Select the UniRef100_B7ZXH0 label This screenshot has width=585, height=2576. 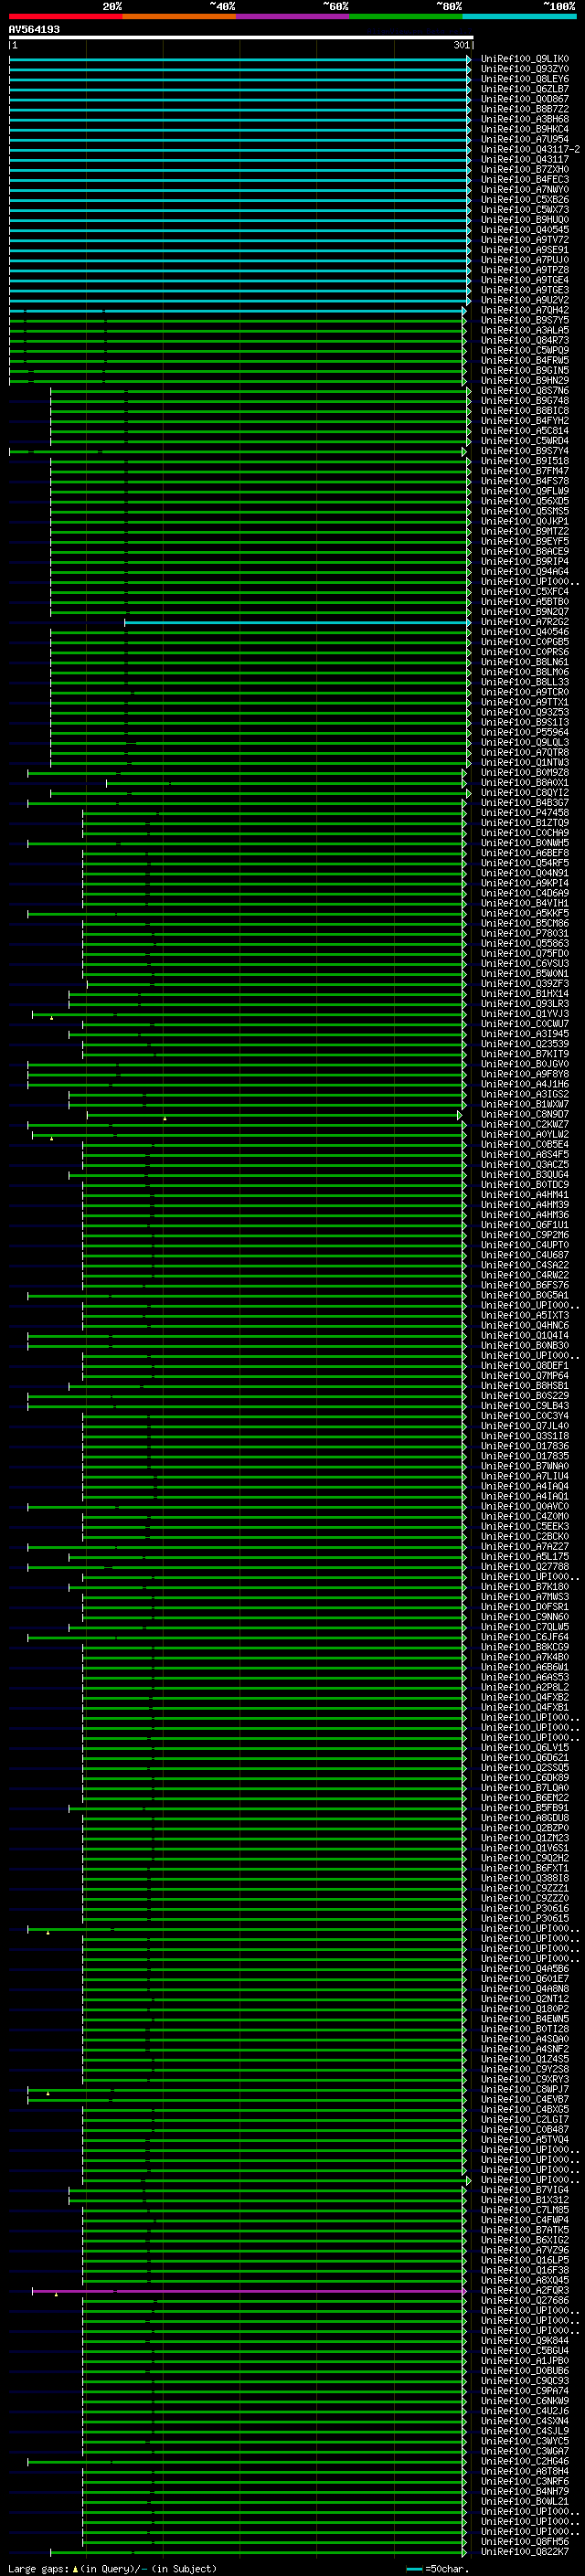pos(524,170)
